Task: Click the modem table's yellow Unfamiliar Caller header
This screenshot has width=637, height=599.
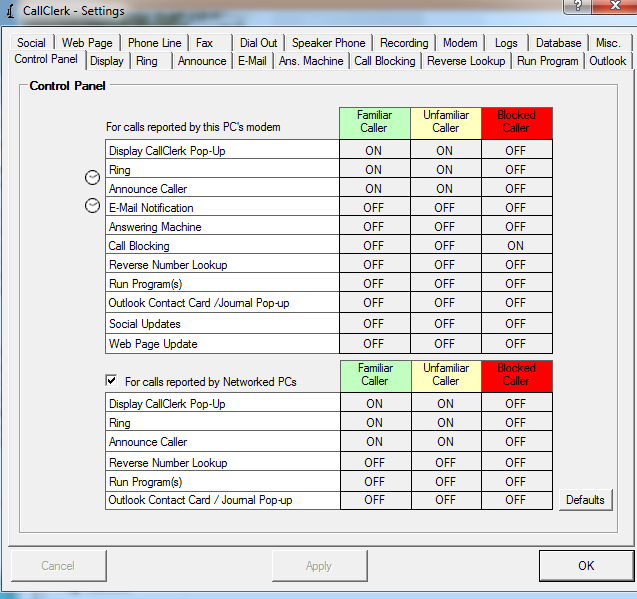Action: 446,122
